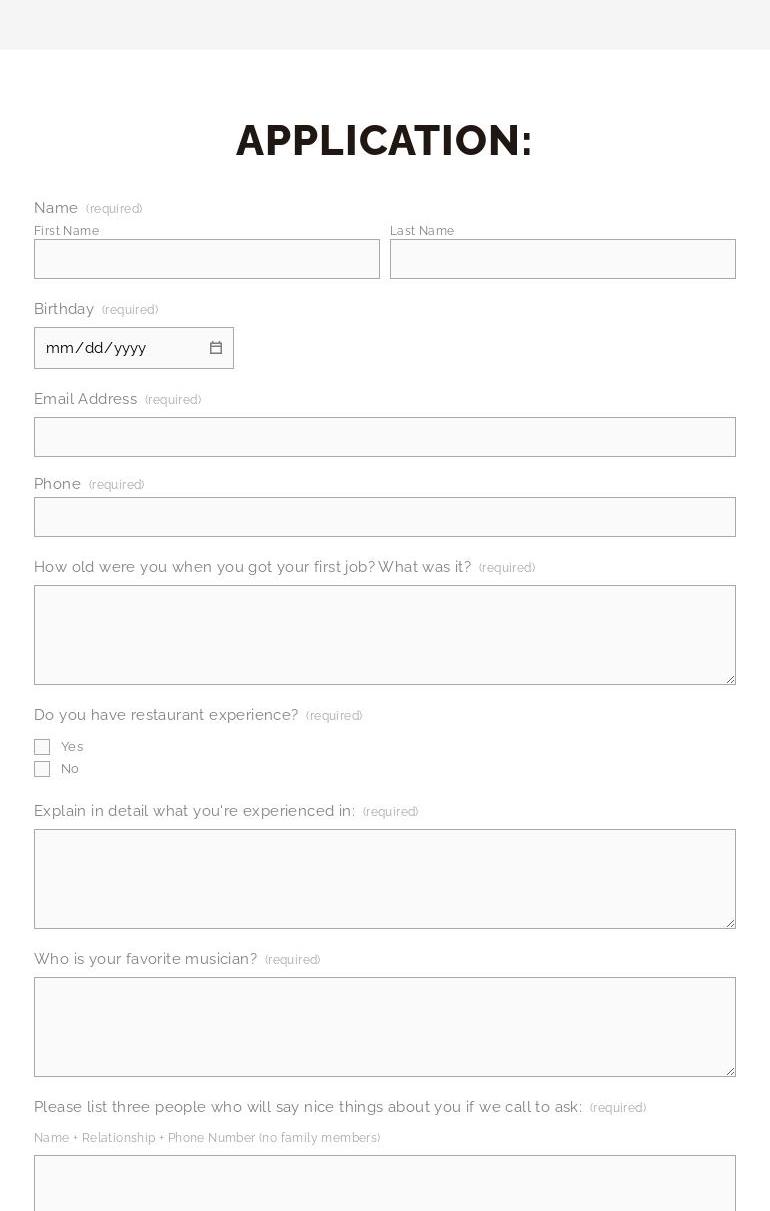Viewport: 770px width, 1211px height.
Task: Focus the Phone number field
Action: click(385, 517)
